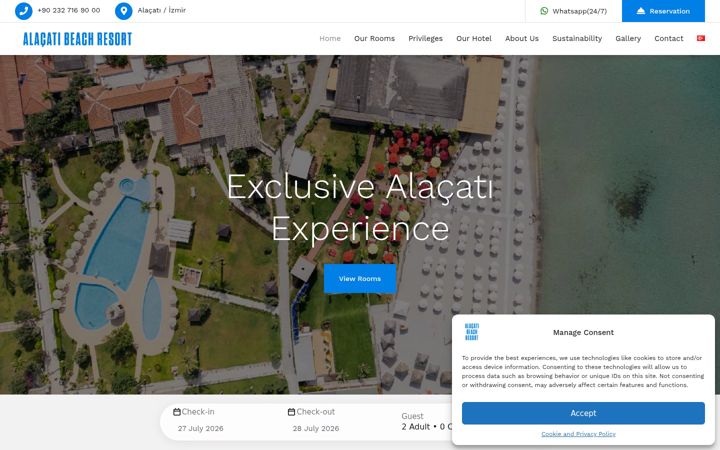The width and height of the screenshot is (720, 450).
Task: Click the WhatsApp logo icon
Action: click(544, 11)
